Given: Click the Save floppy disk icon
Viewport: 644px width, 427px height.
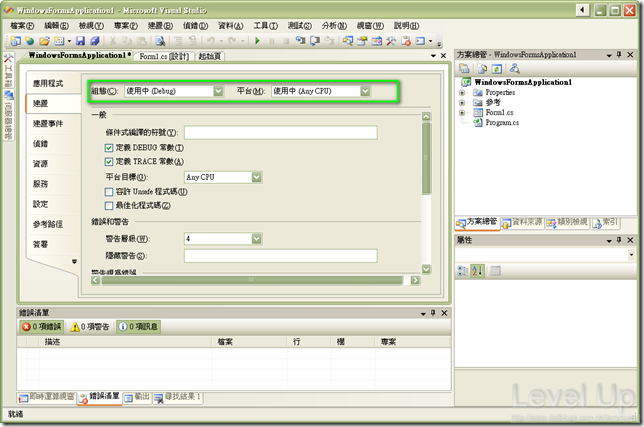Looking at the screenshot, I should 80,41.
